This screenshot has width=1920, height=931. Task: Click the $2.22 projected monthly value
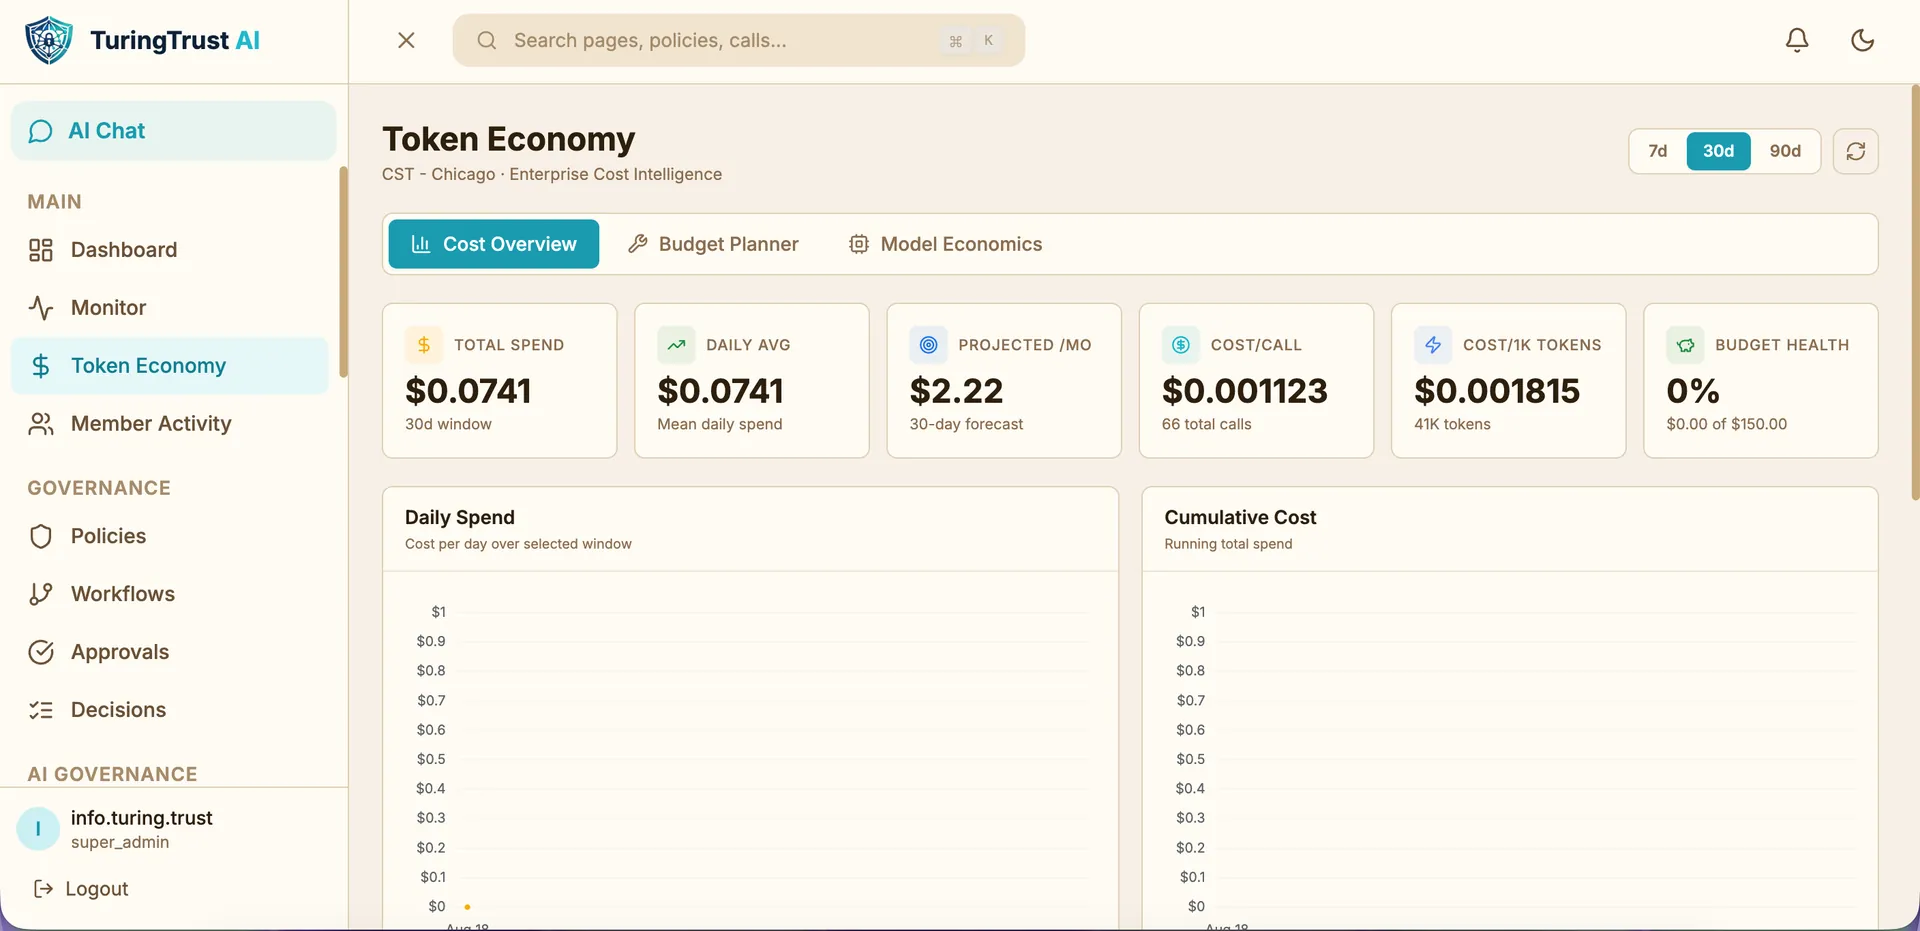956,391
